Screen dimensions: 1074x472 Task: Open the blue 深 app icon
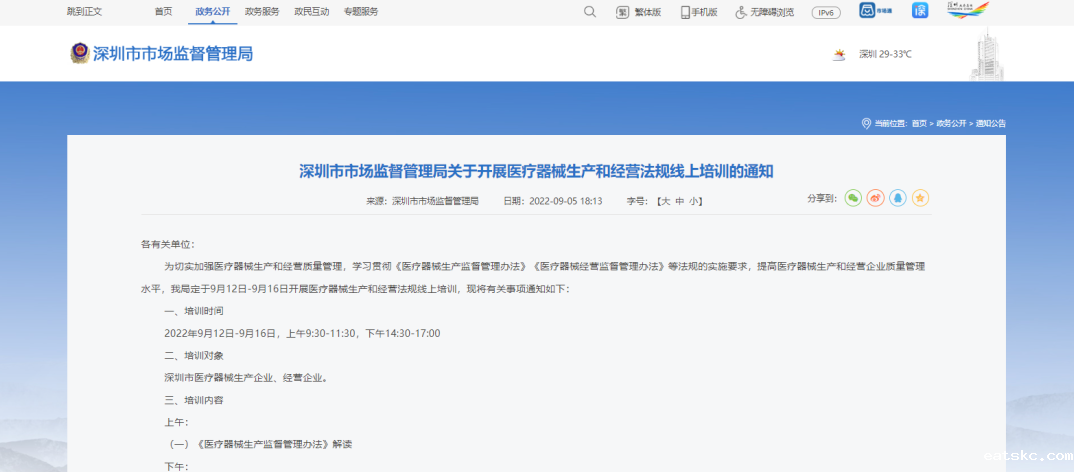click(x=920, y=11)
